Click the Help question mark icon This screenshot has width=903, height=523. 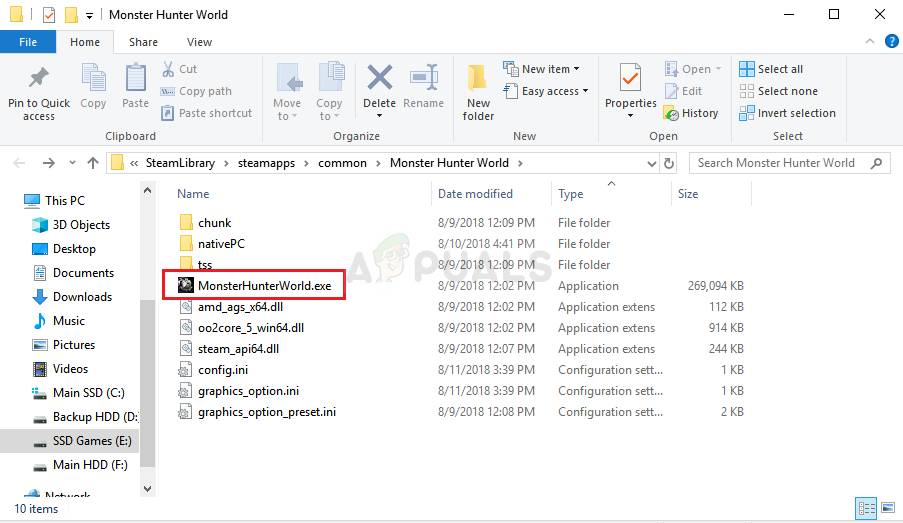tap(891, 41)
